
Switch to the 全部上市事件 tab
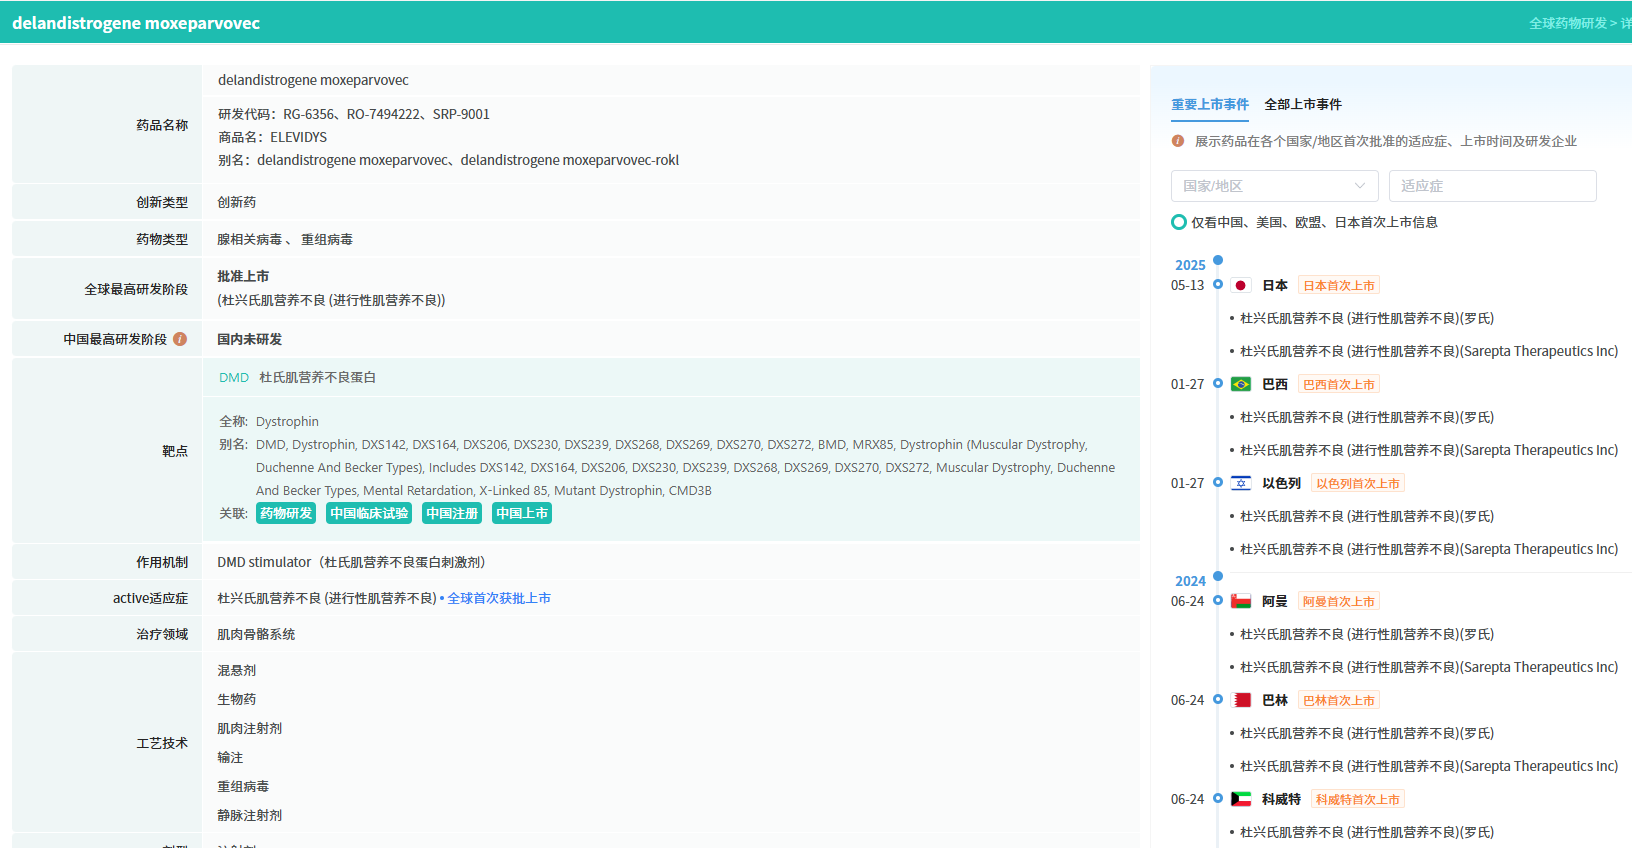[1303, 104]
